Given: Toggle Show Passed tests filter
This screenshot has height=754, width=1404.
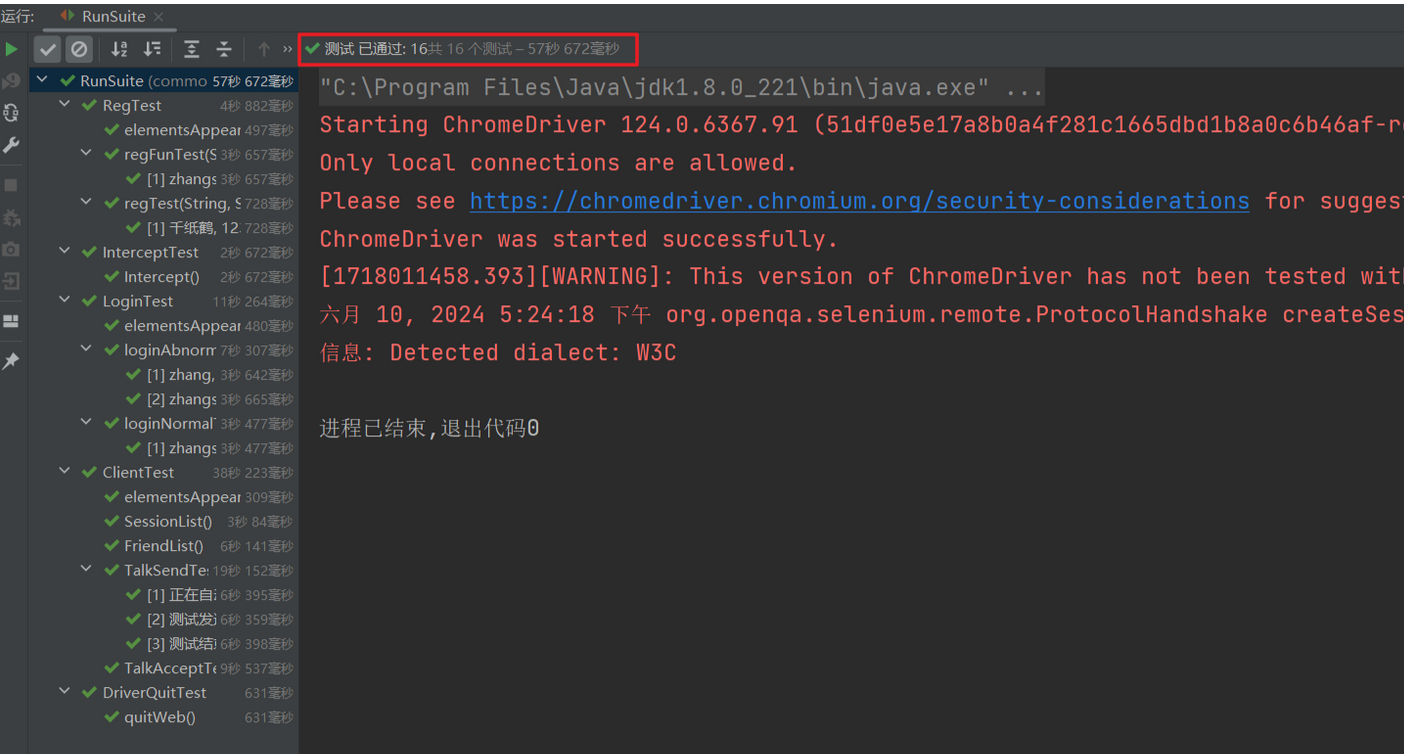Looking at the screenshot, I should click(x=47, y=49).
